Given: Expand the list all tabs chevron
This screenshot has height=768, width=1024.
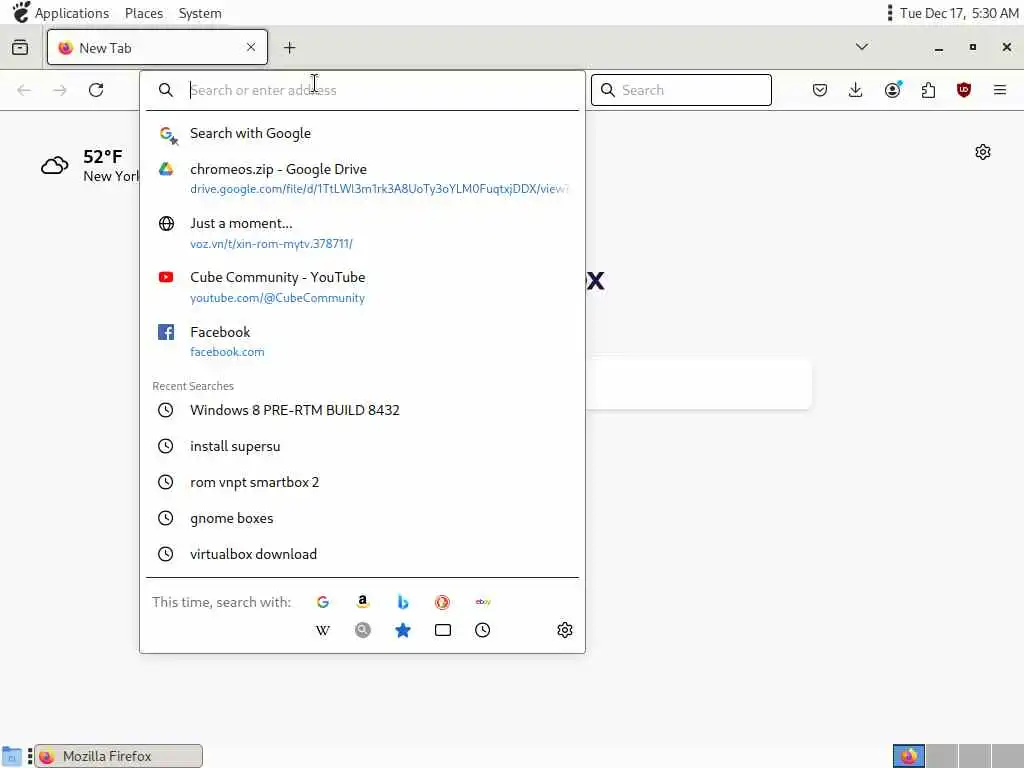Looking at the screenshot, I should [x=862, y=47].
